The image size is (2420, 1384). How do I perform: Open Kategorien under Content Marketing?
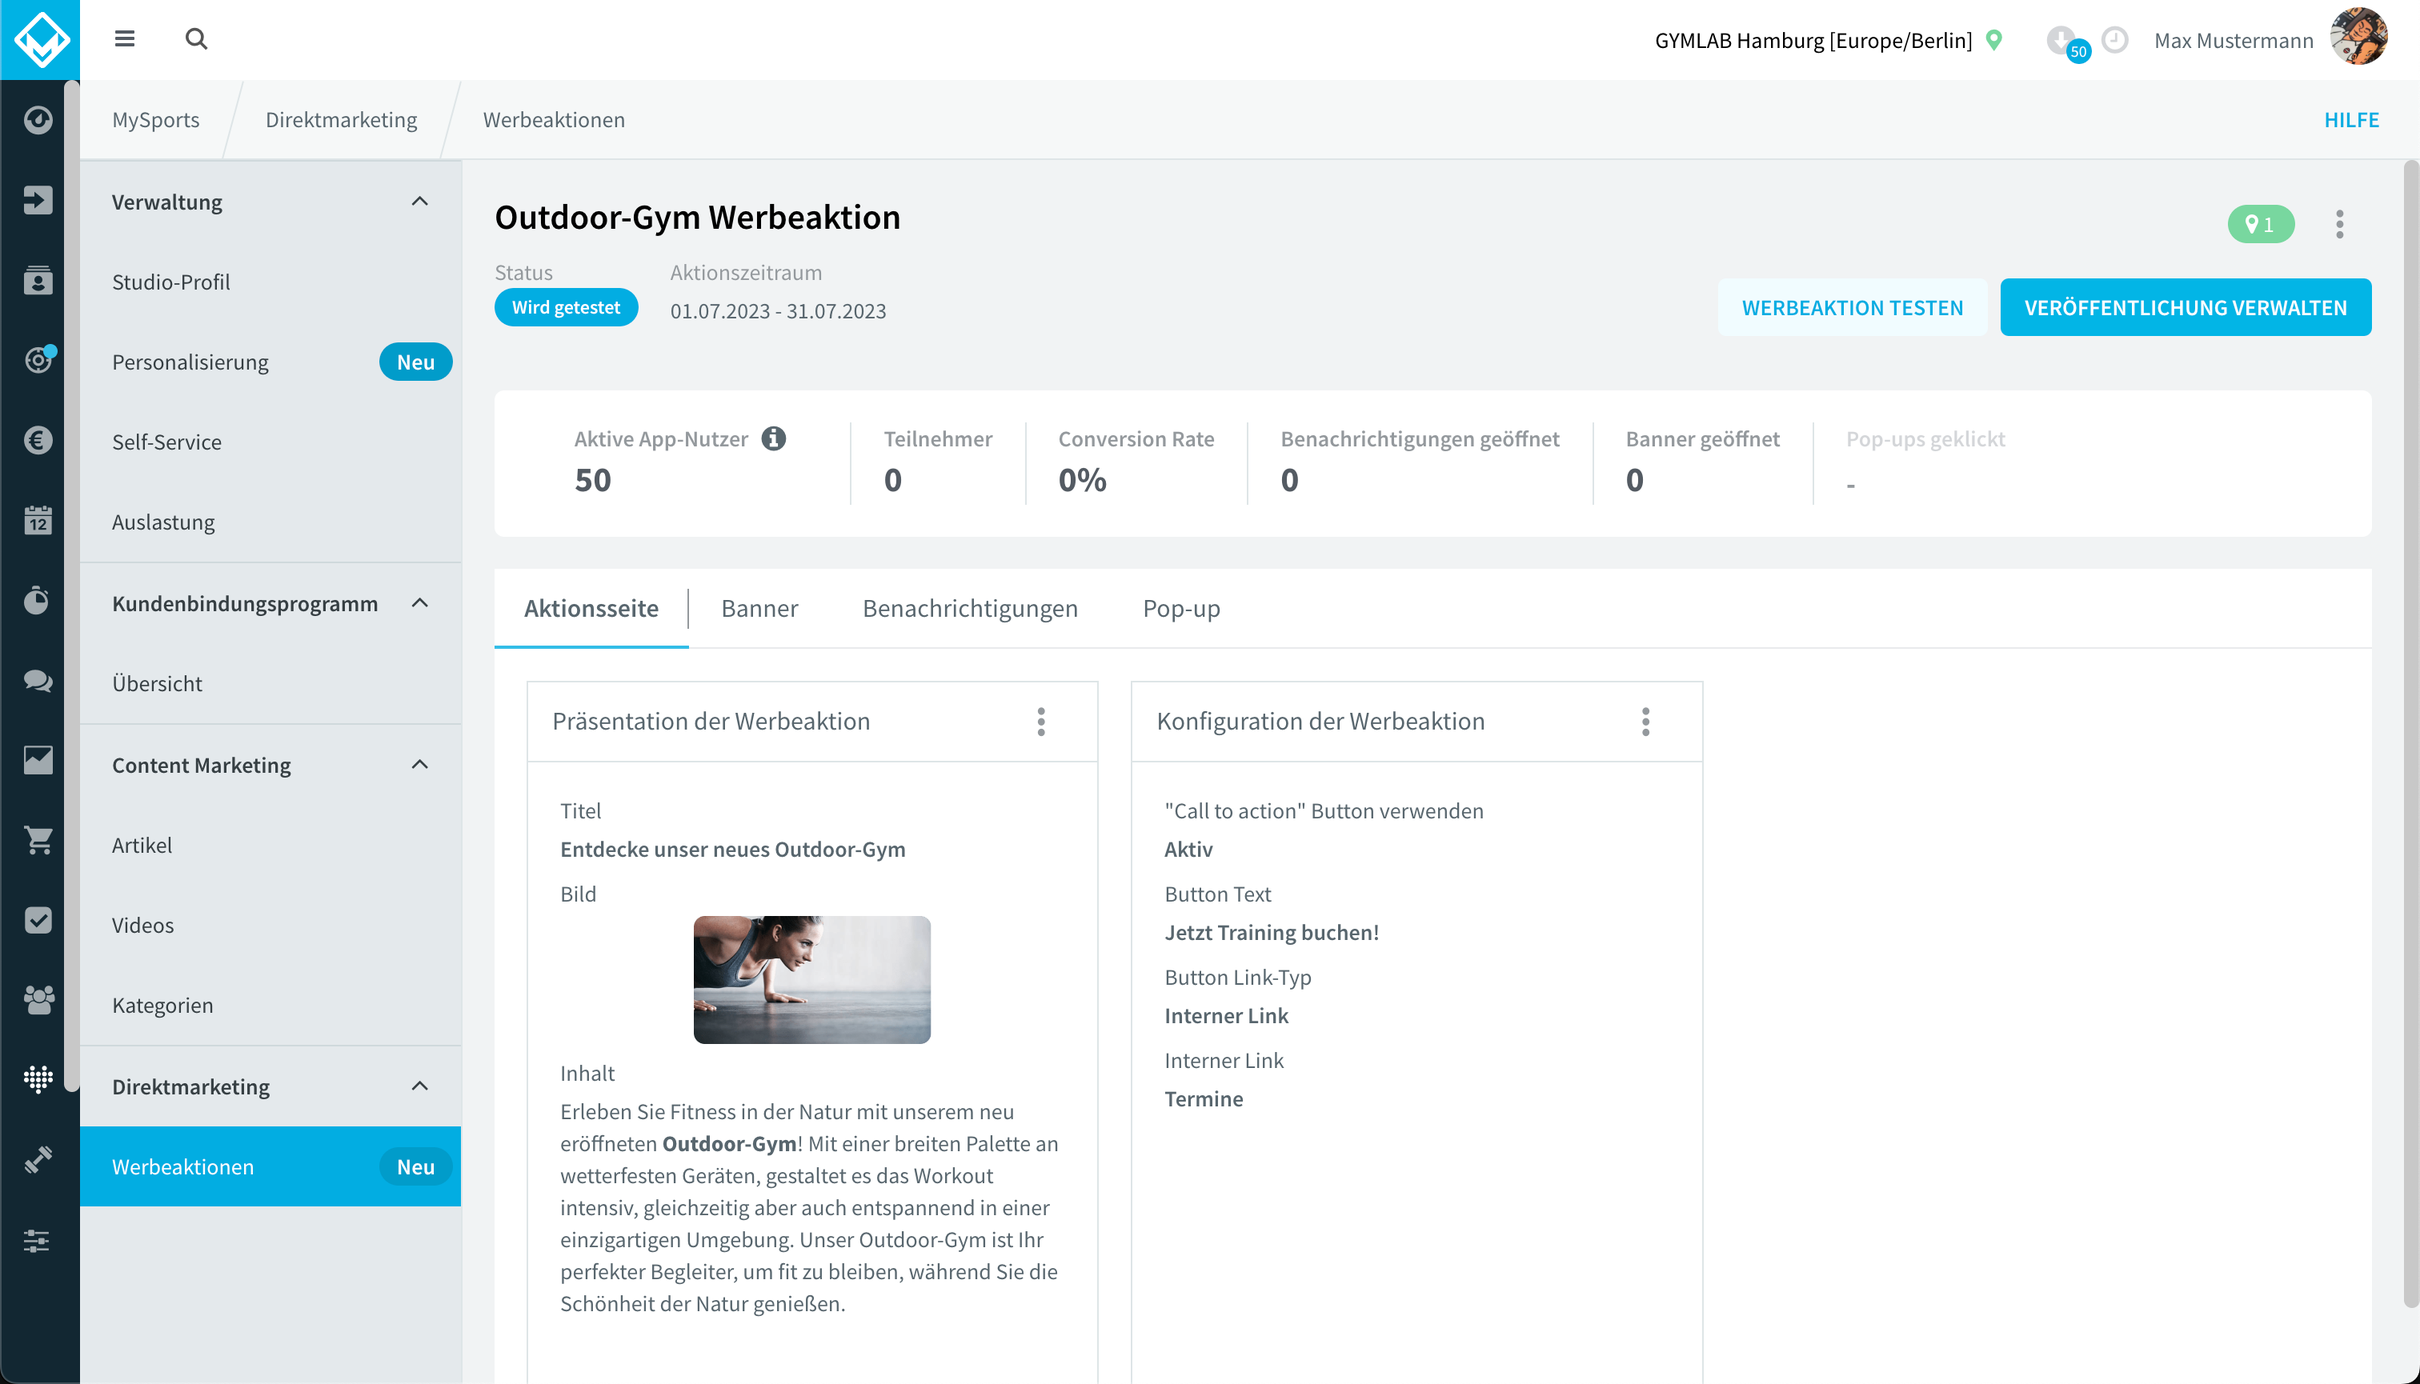(270, 1005)
